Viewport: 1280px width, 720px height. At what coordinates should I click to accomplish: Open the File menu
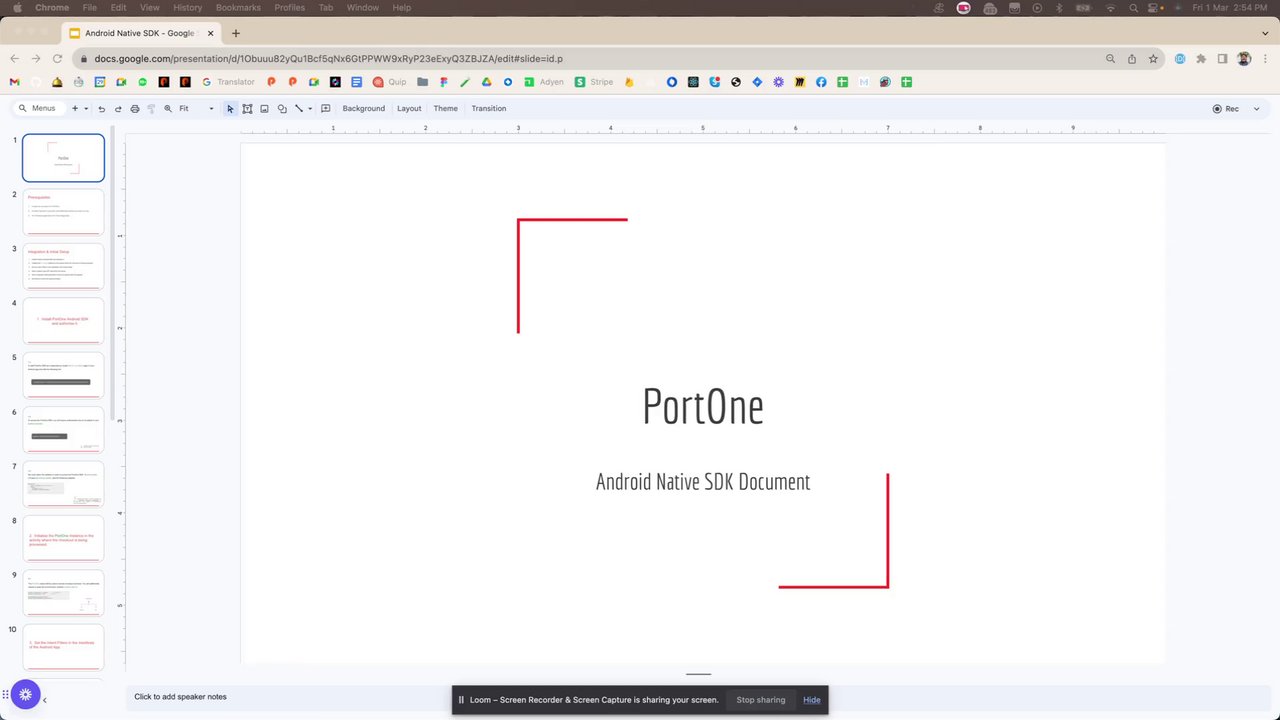tap(90, 8)
